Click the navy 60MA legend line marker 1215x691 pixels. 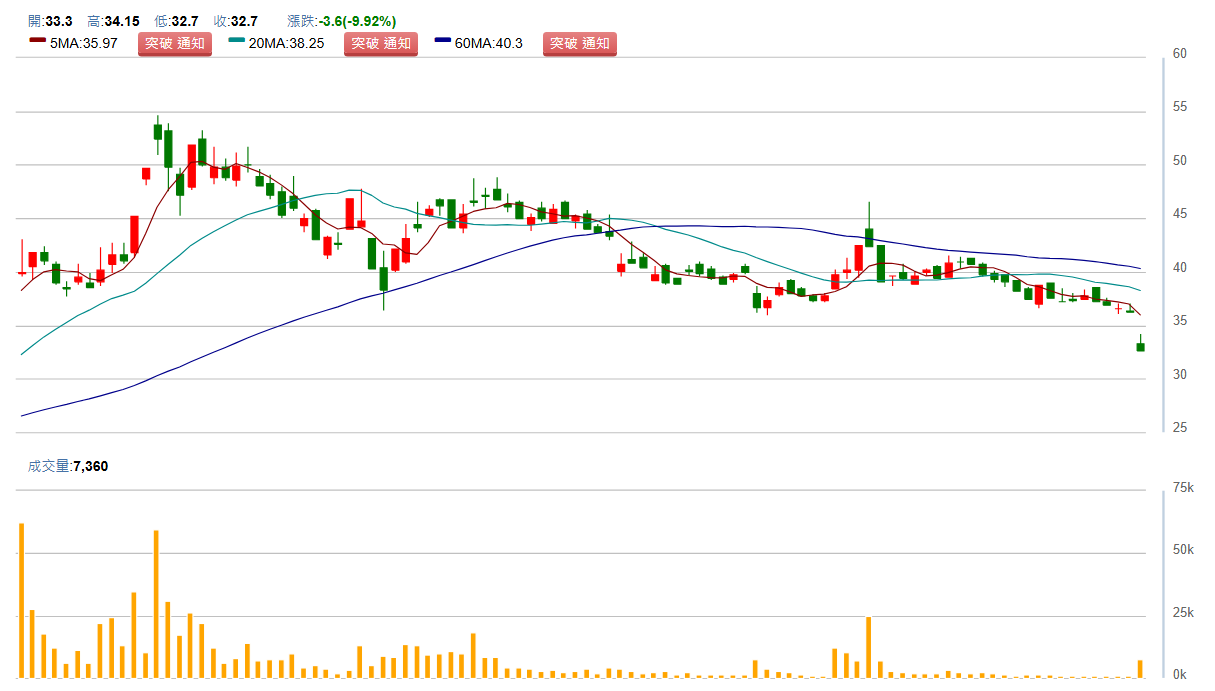coord(443,40)
